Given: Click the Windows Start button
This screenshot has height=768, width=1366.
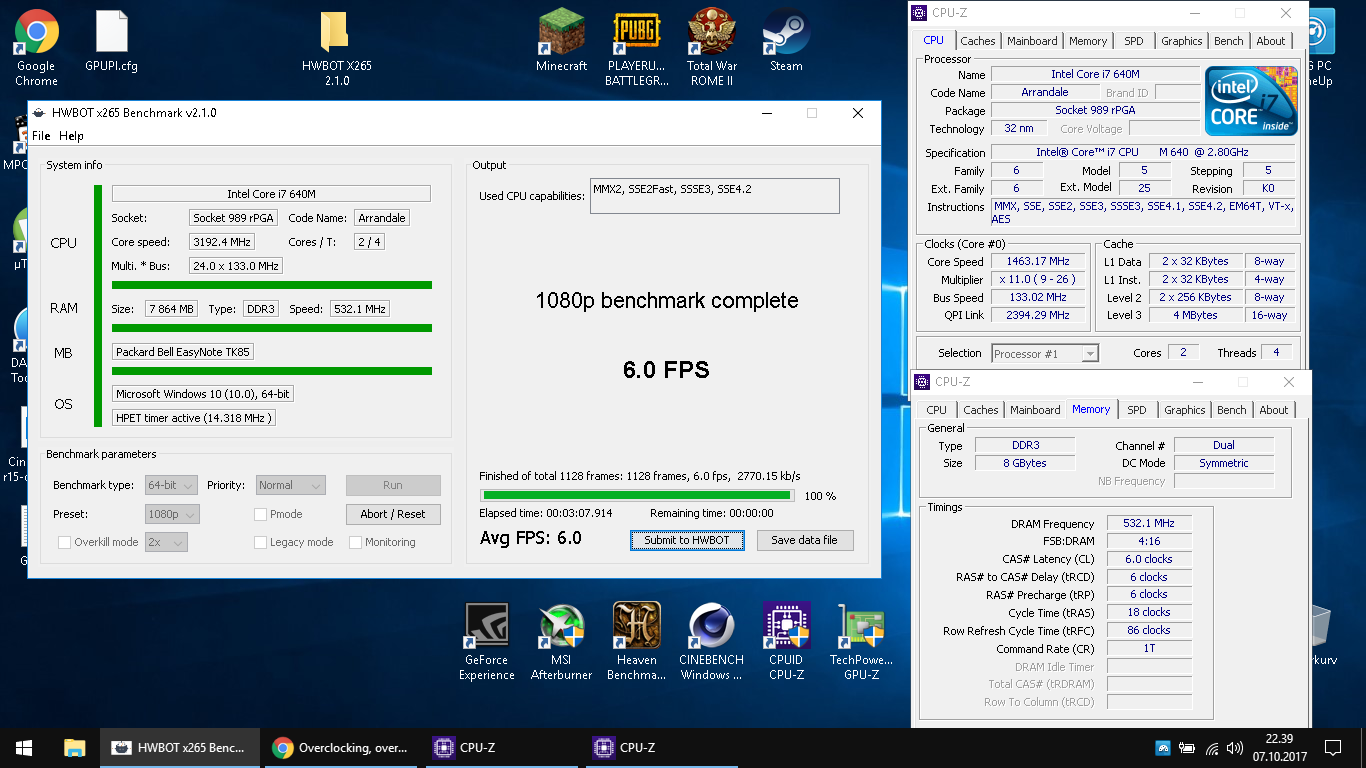Looking at the screenshot, I should (x=24, y=747).
